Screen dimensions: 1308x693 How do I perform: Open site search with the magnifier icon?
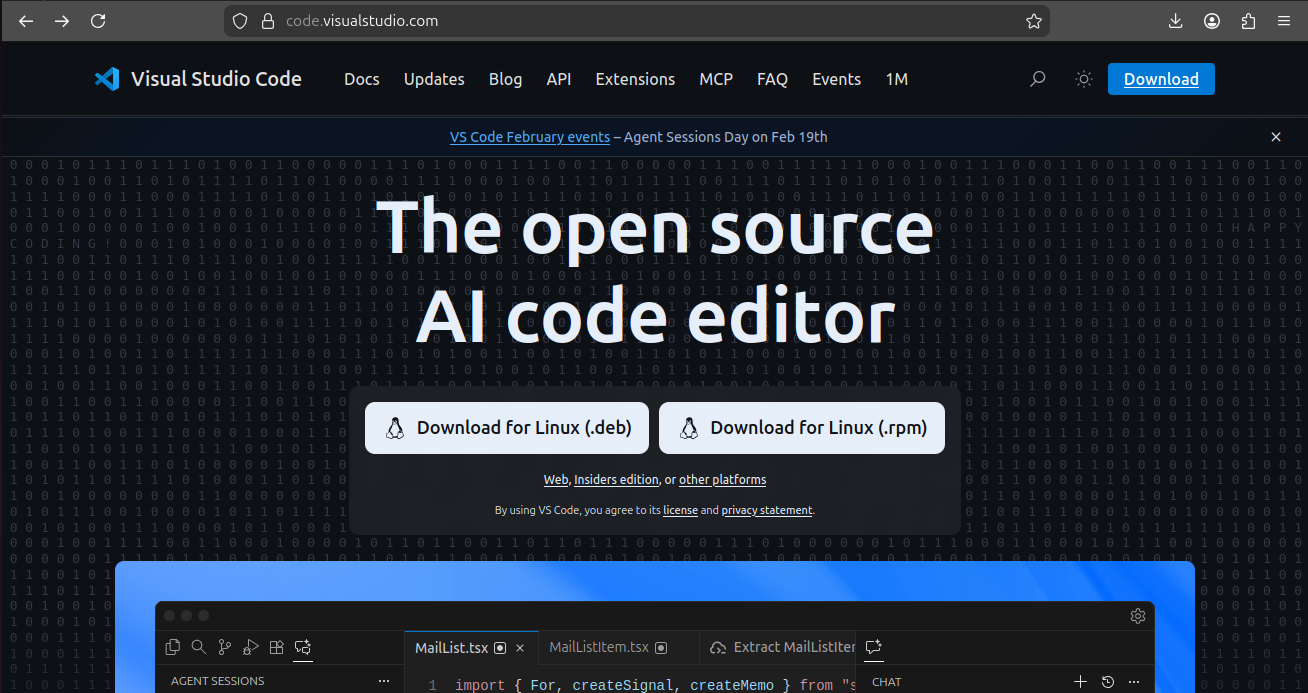1038,79
